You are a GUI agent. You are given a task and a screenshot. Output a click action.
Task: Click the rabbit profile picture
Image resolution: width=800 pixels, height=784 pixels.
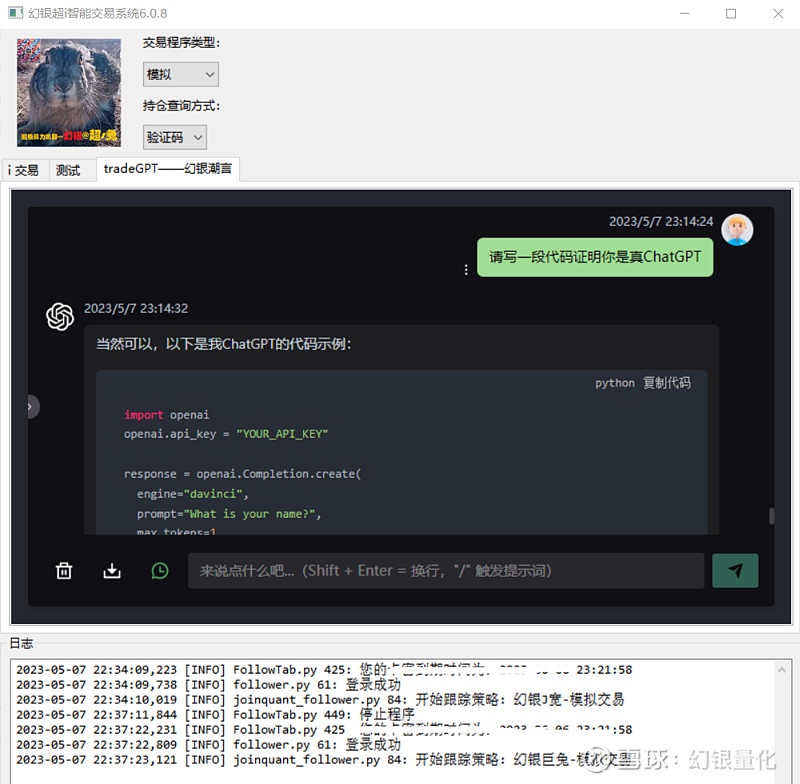pyautogui.click(x=69, y=93)
